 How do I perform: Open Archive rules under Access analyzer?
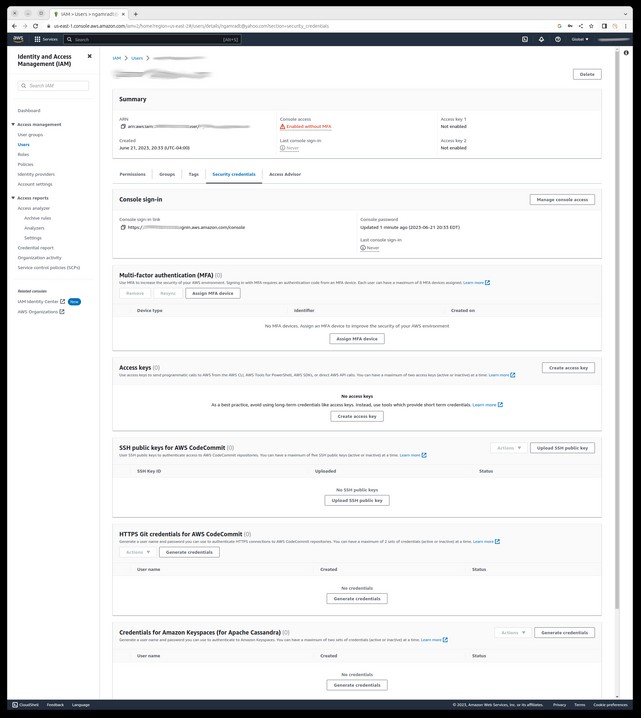(x=38, y=218)
